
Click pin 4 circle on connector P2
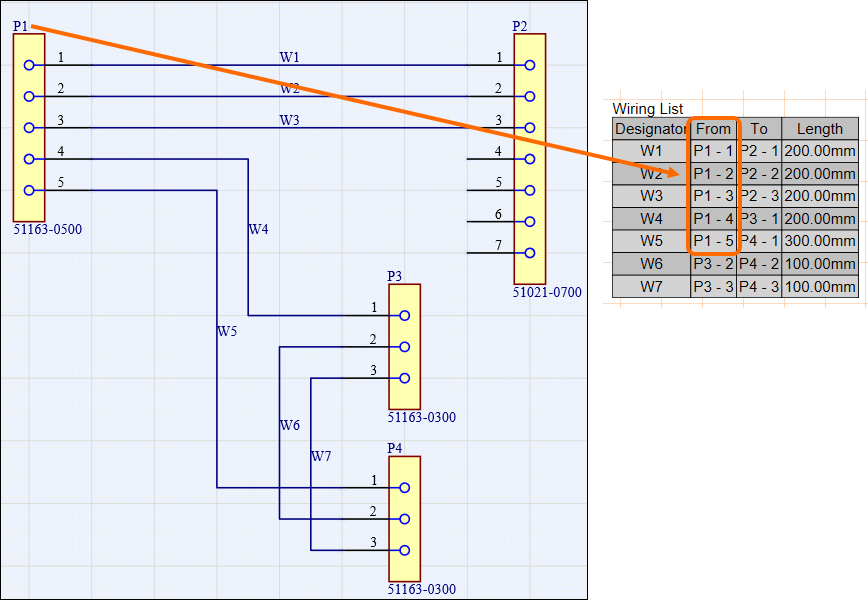[x=530, y=159]
